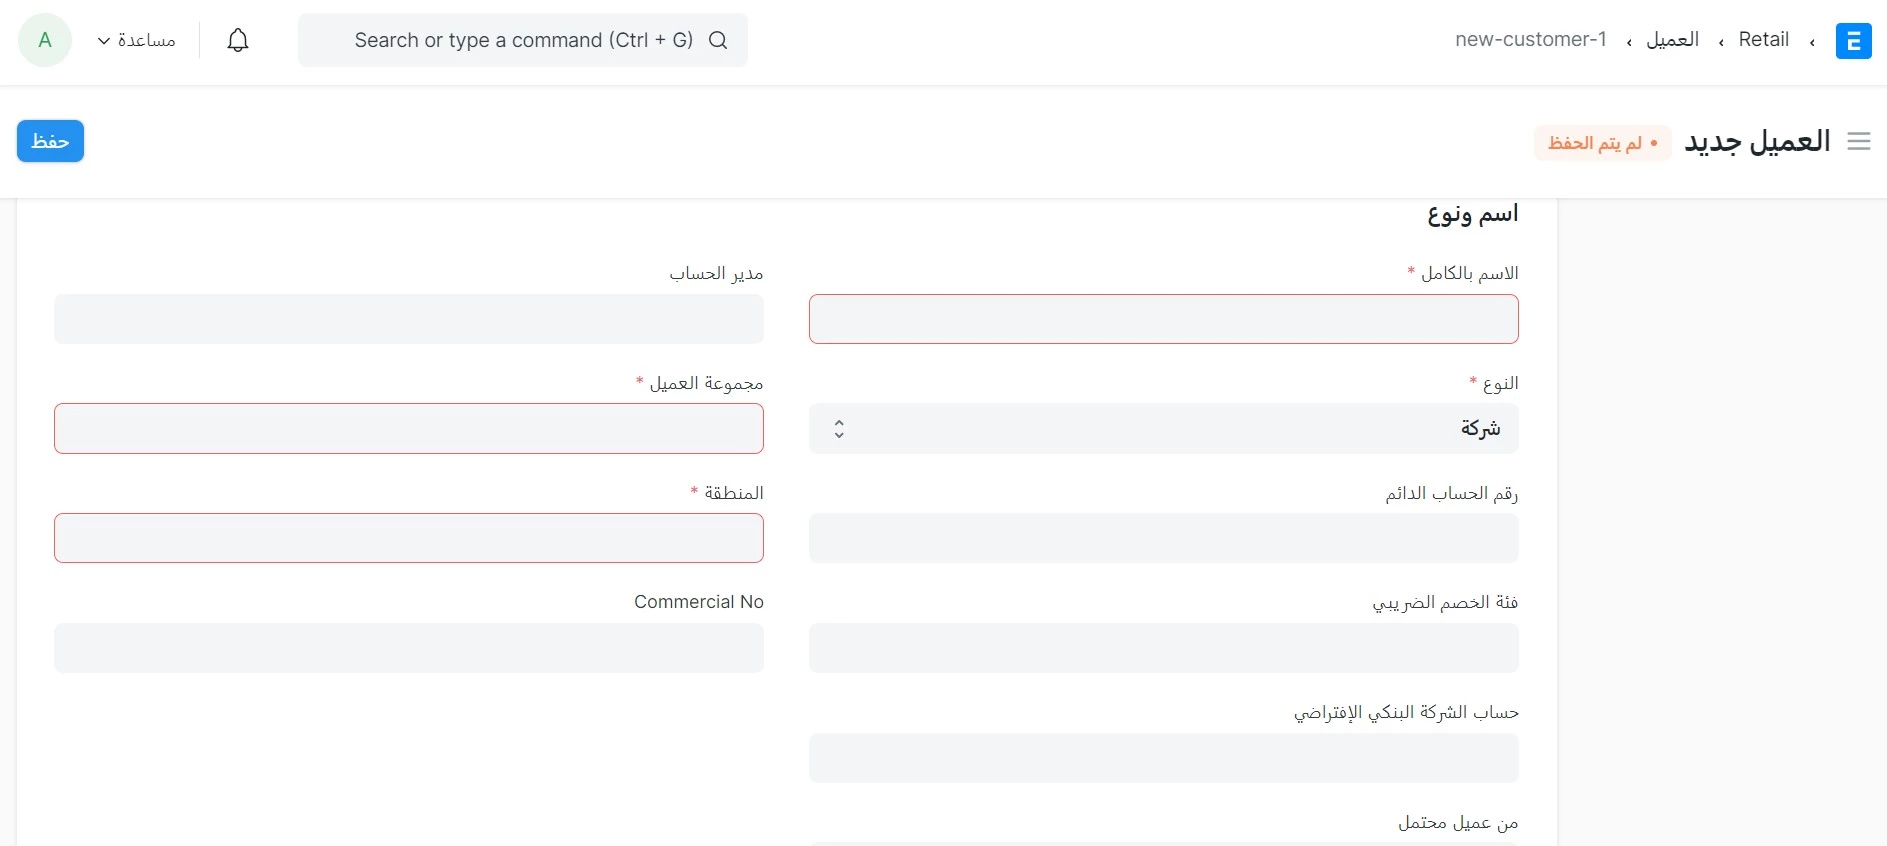This screenshot has width=1887, height=846.
Task: Focus the search or type a command bar
Action: pos(523,40)
